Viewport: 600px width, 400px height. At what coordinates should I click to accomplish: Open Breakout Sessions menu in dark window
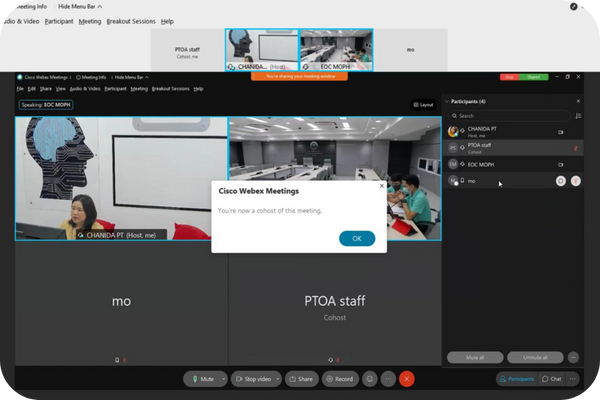coord(170,89)
